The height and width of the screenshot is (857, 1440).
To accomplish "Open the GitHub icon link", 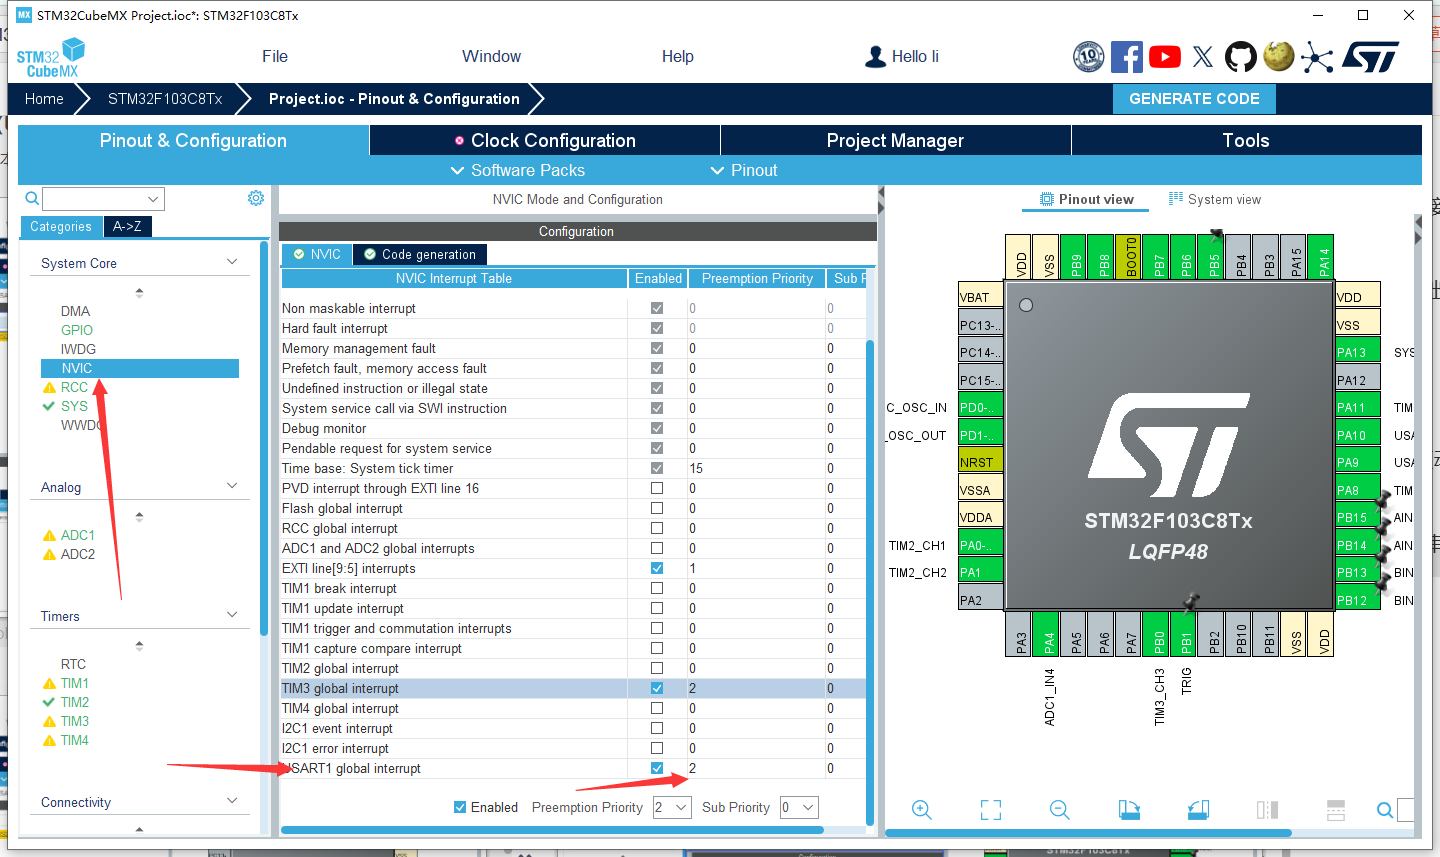I will 1241,57.
